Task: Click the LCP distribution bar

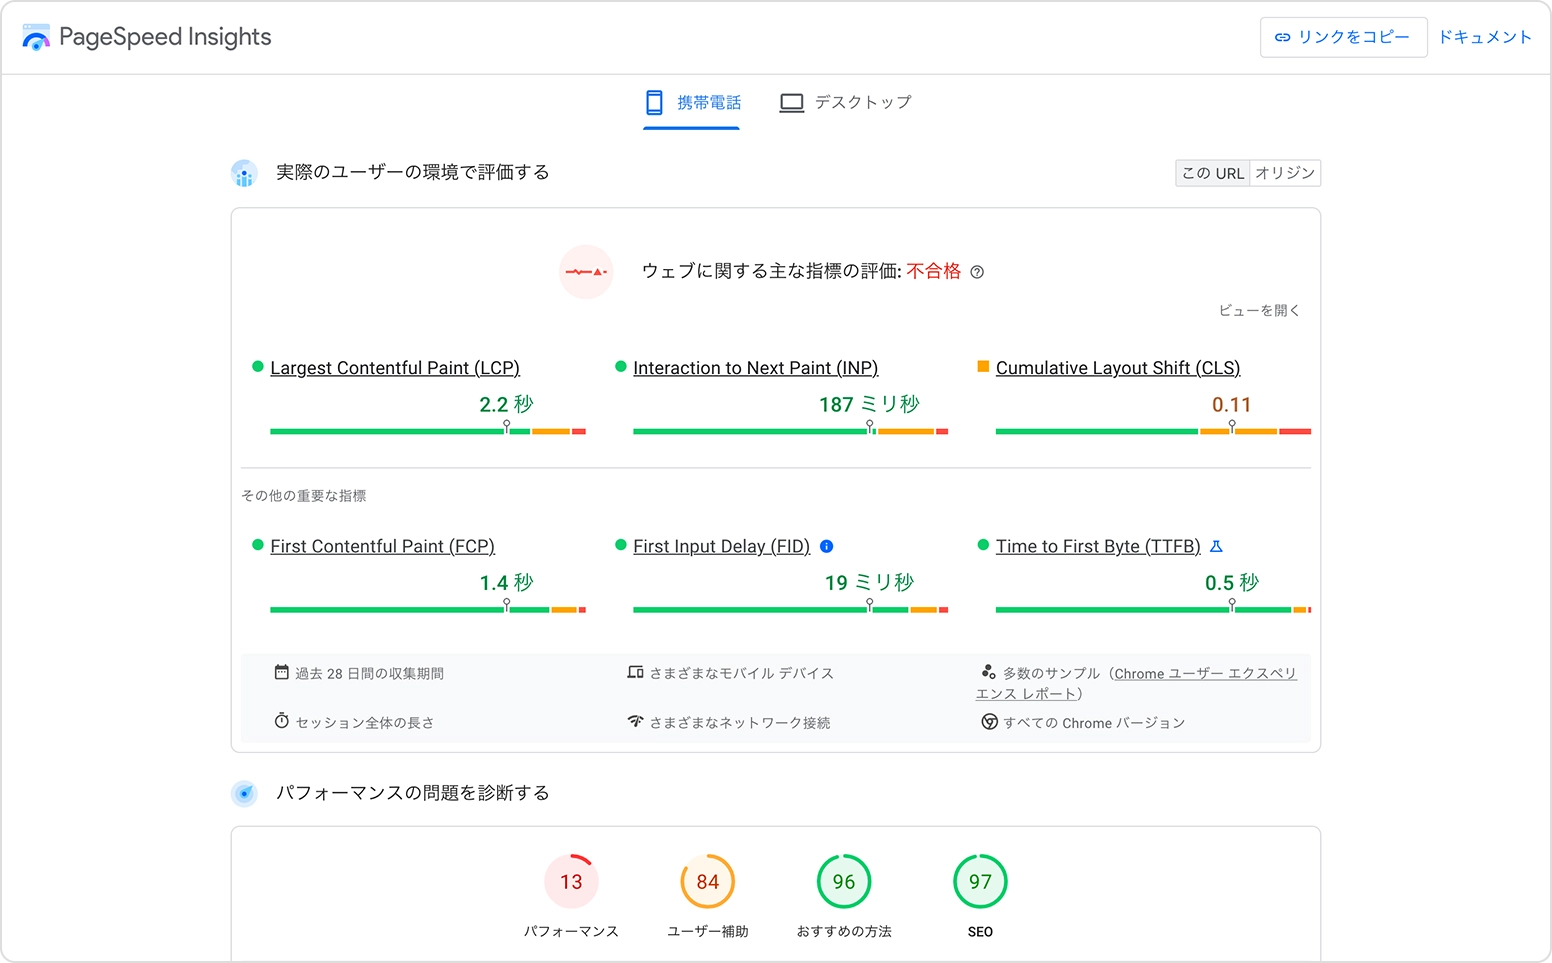Action: tap(428, 431)
